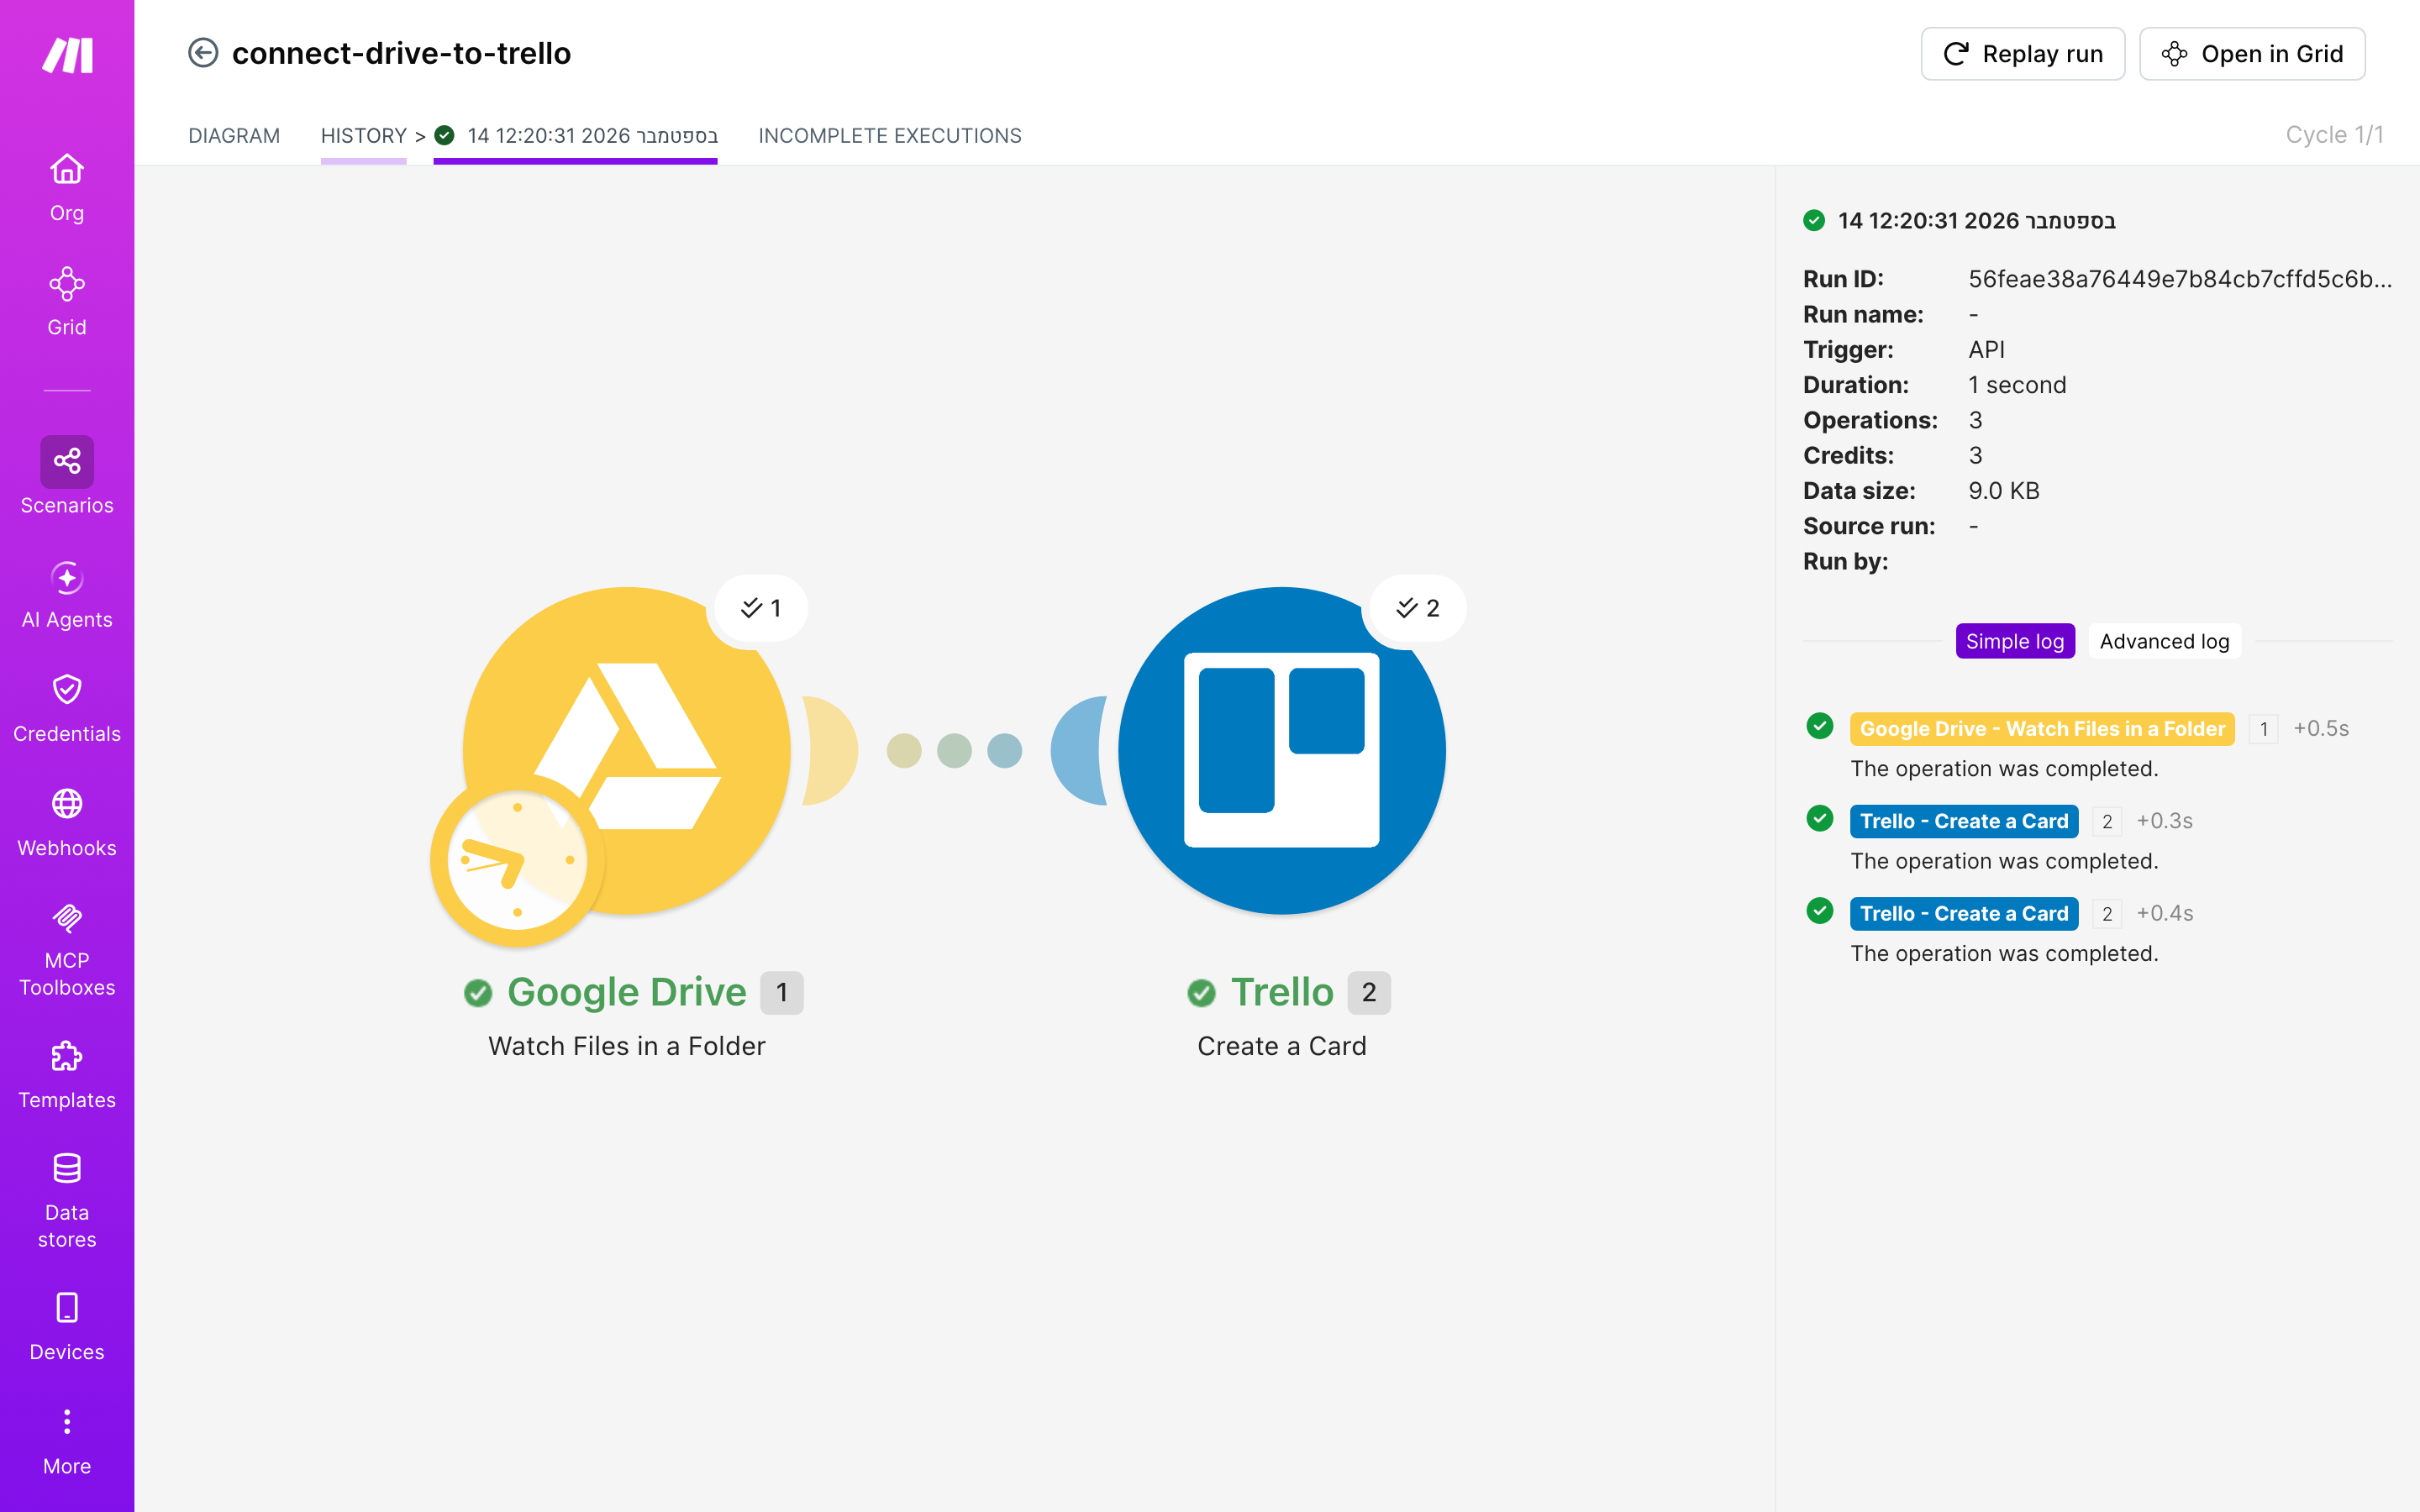2420x1512 pixels.
Task: Click the back arrow beside the scenario name
Action: (203, 53)
